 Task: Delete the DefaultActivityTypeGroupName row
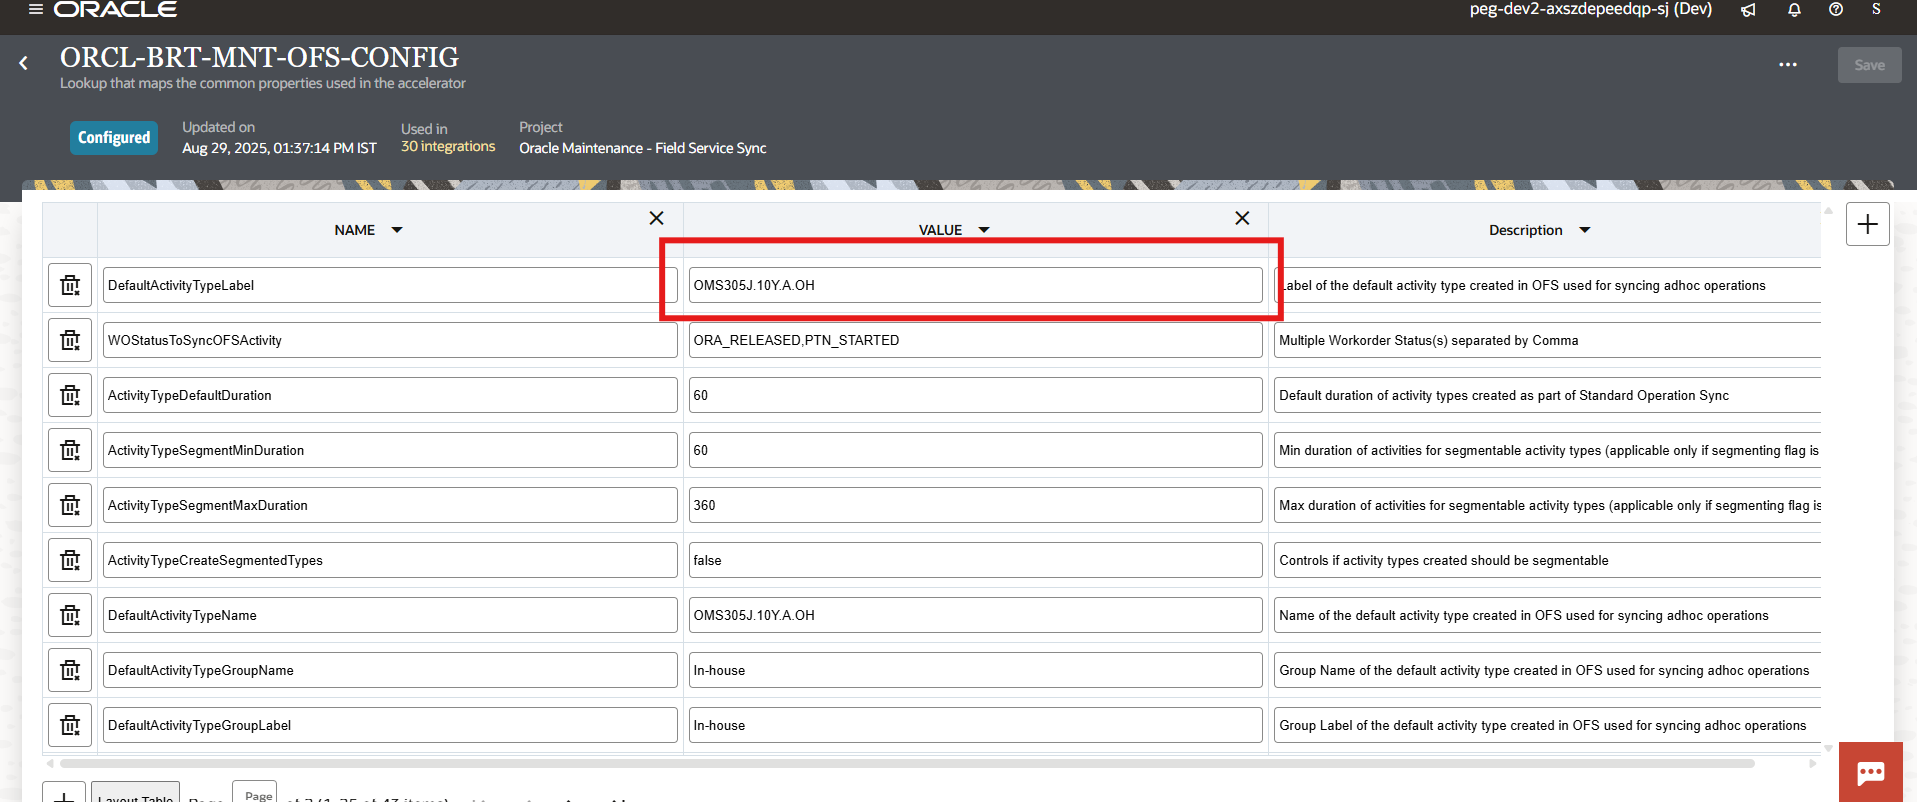(x=70, y=670)
